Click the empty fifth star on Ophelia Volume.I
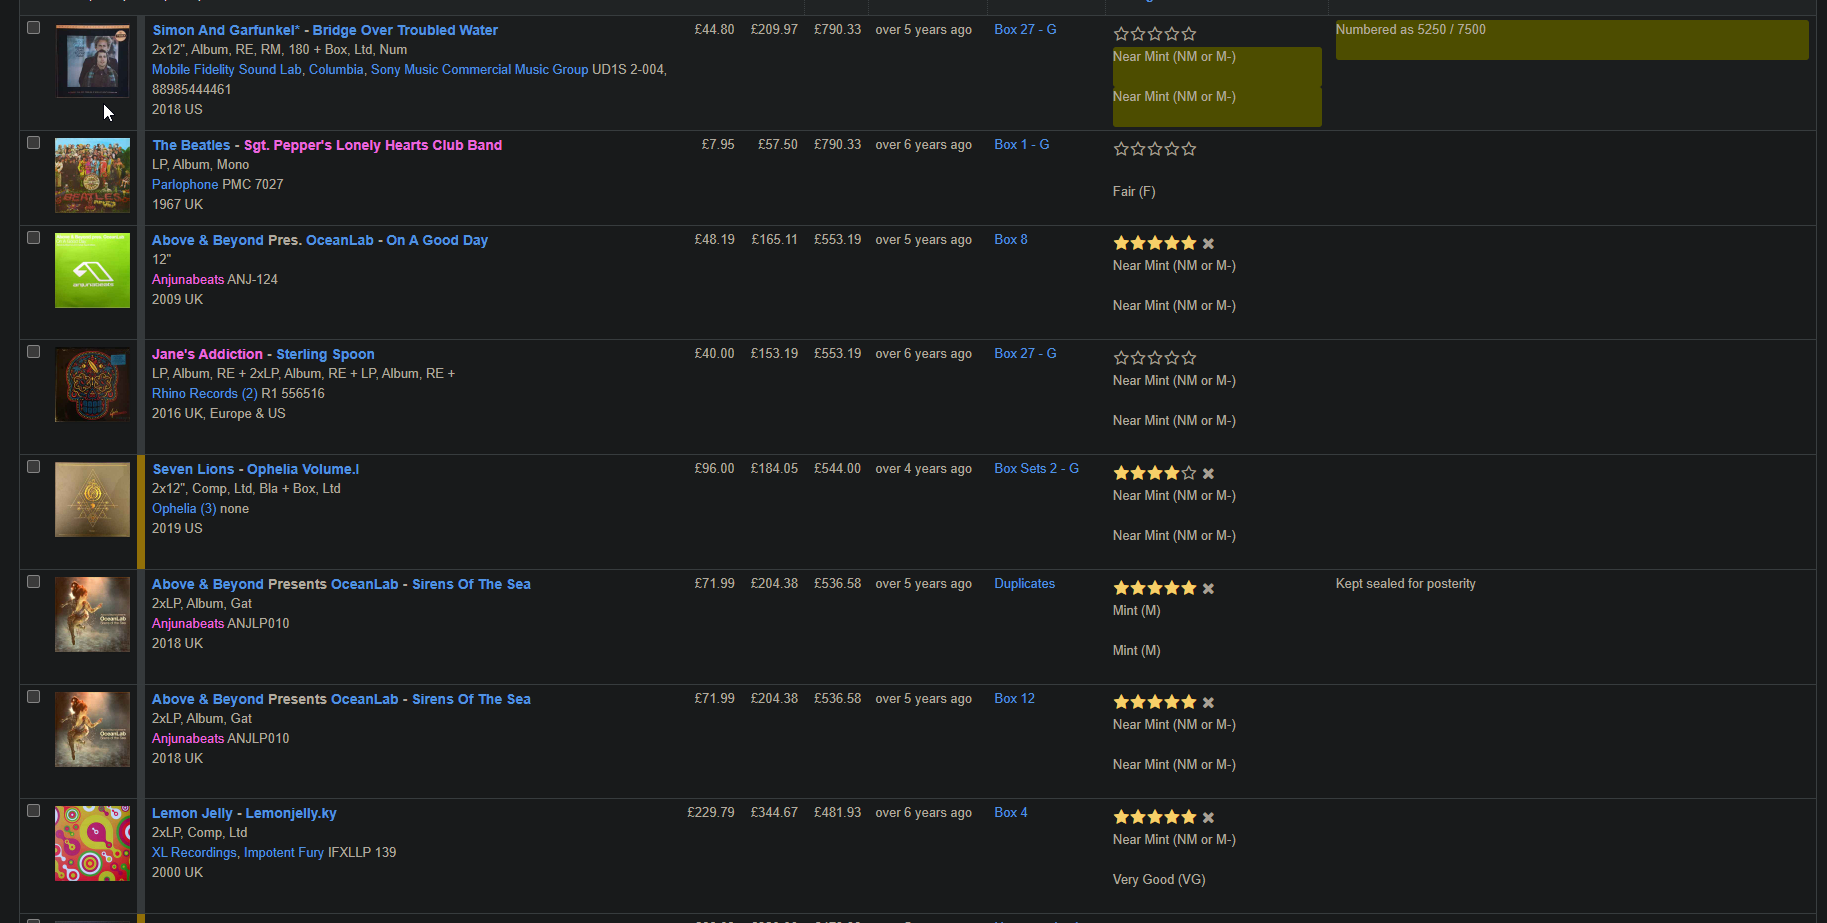This screenshot has height=923, width=1827. (1189, 473)
